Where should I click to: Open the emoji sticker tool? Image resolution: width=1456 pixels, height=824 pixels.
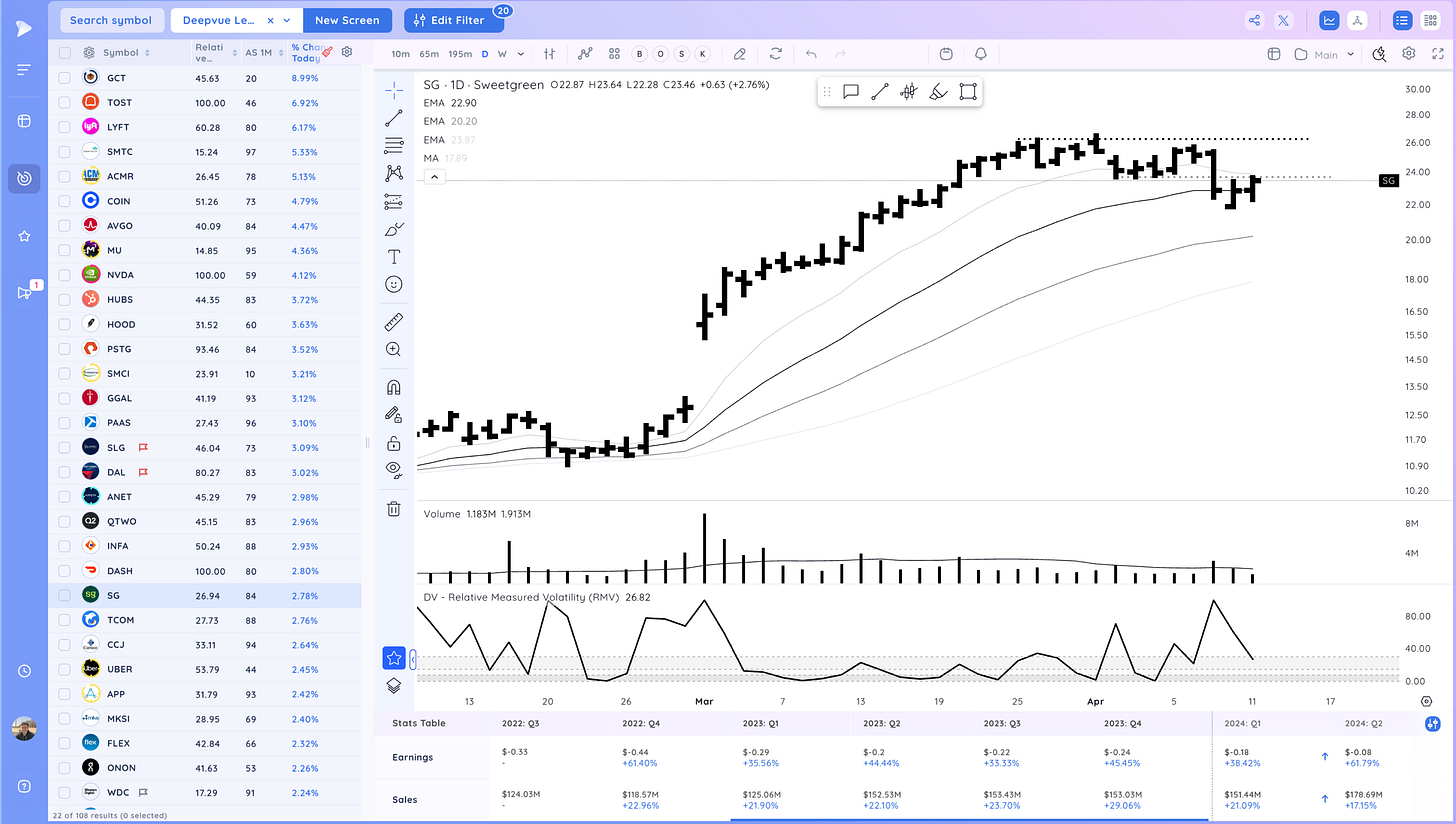(394, 285)
